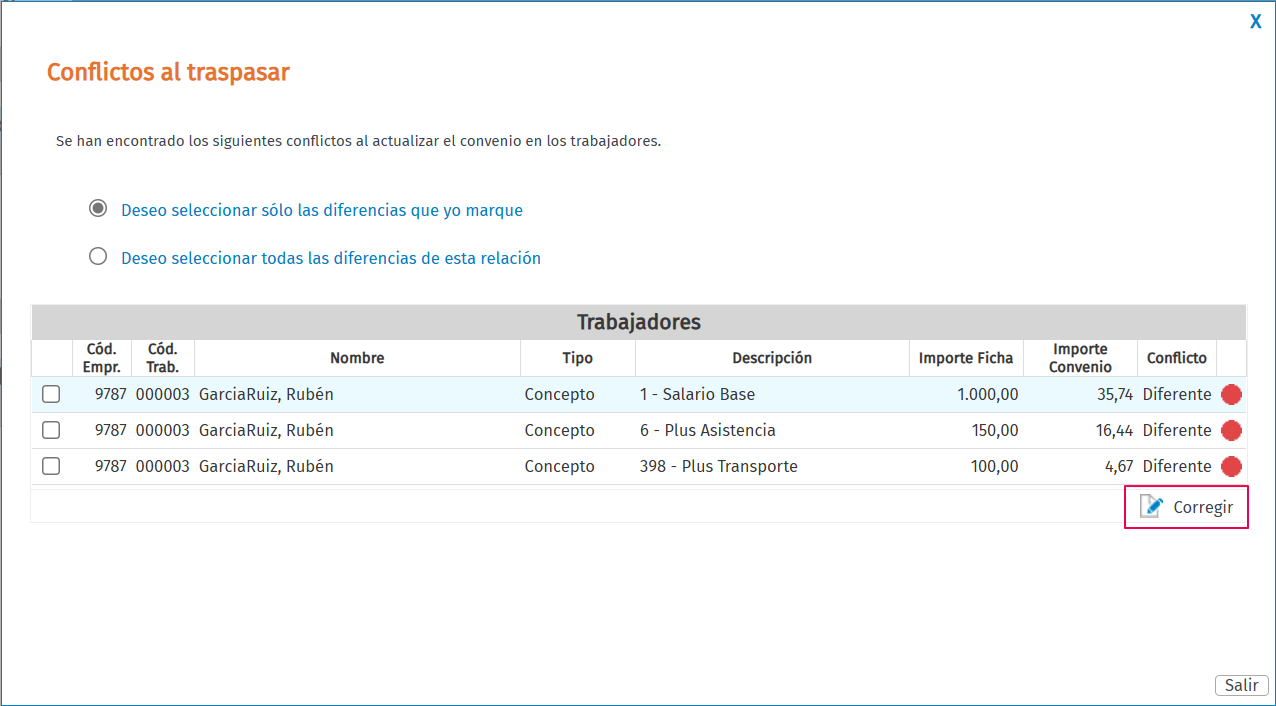
Task: Tick the checkbox for Plus Asistencia row
Action: click(51, 430)
